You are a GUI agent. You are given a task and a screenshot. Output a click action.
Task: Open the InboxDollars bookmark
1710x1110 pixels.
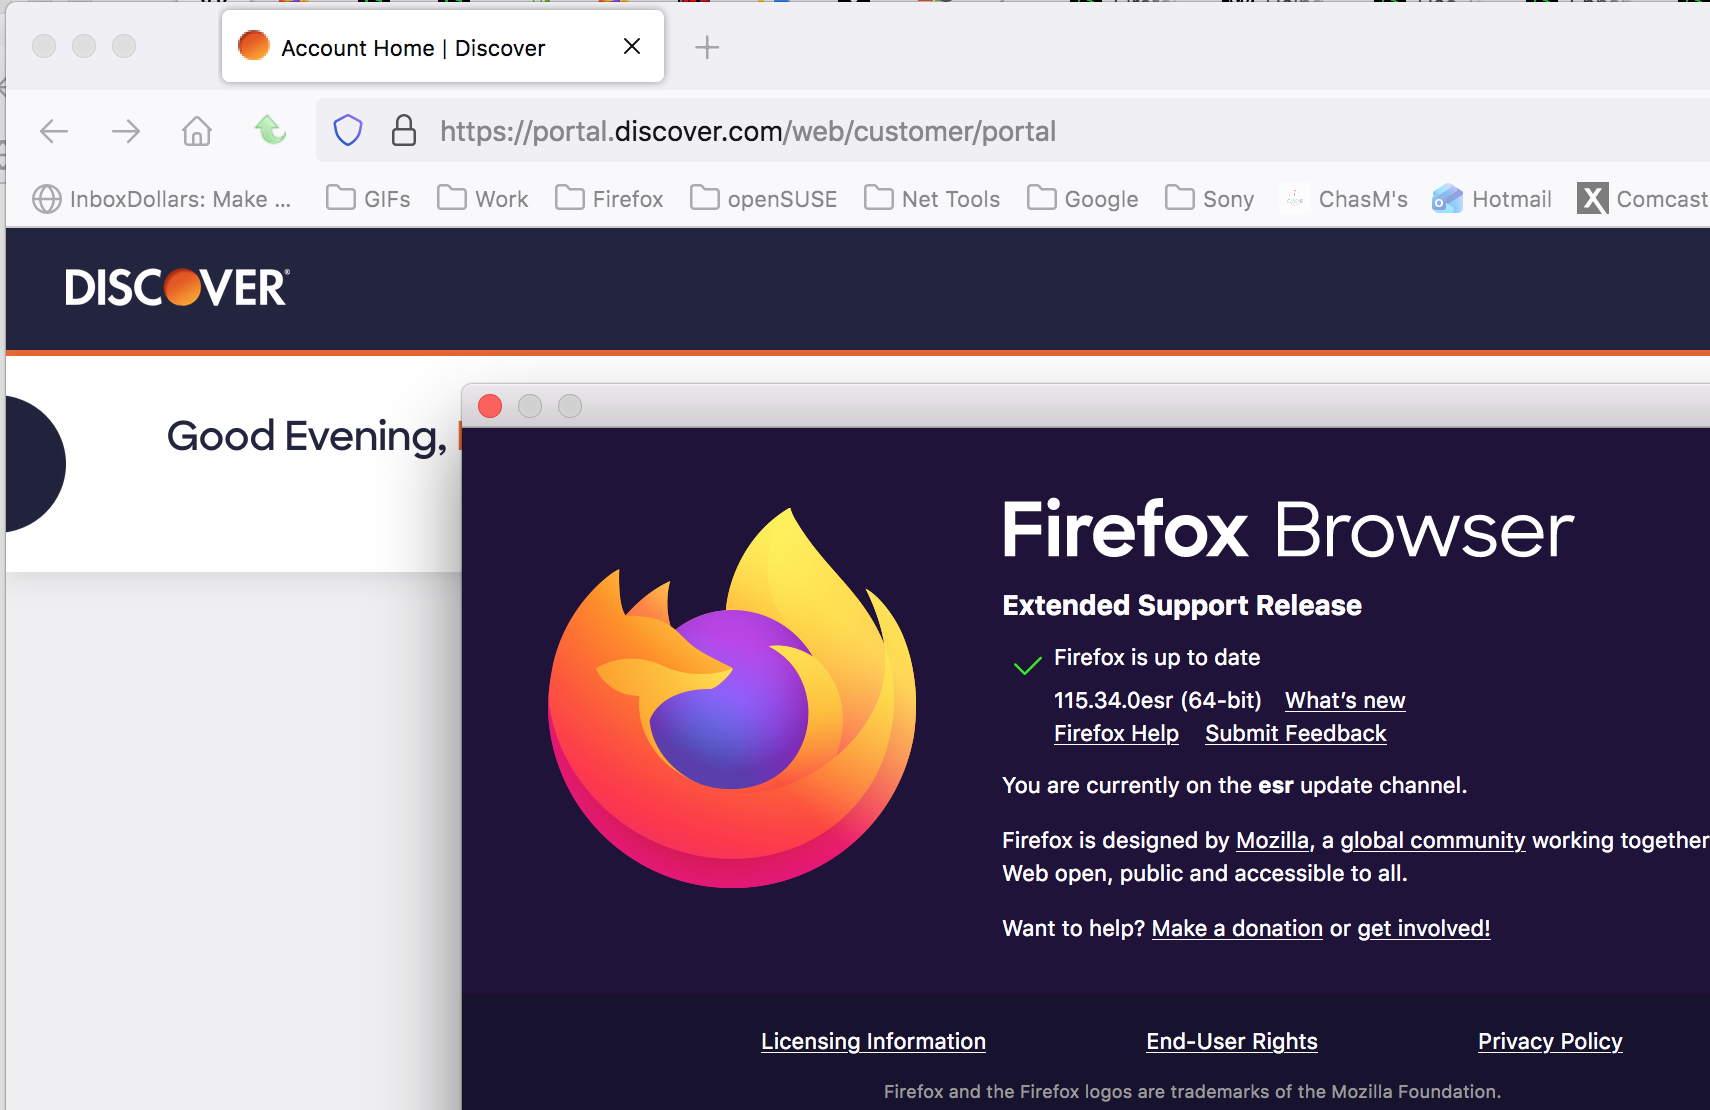tap(162, 199)
